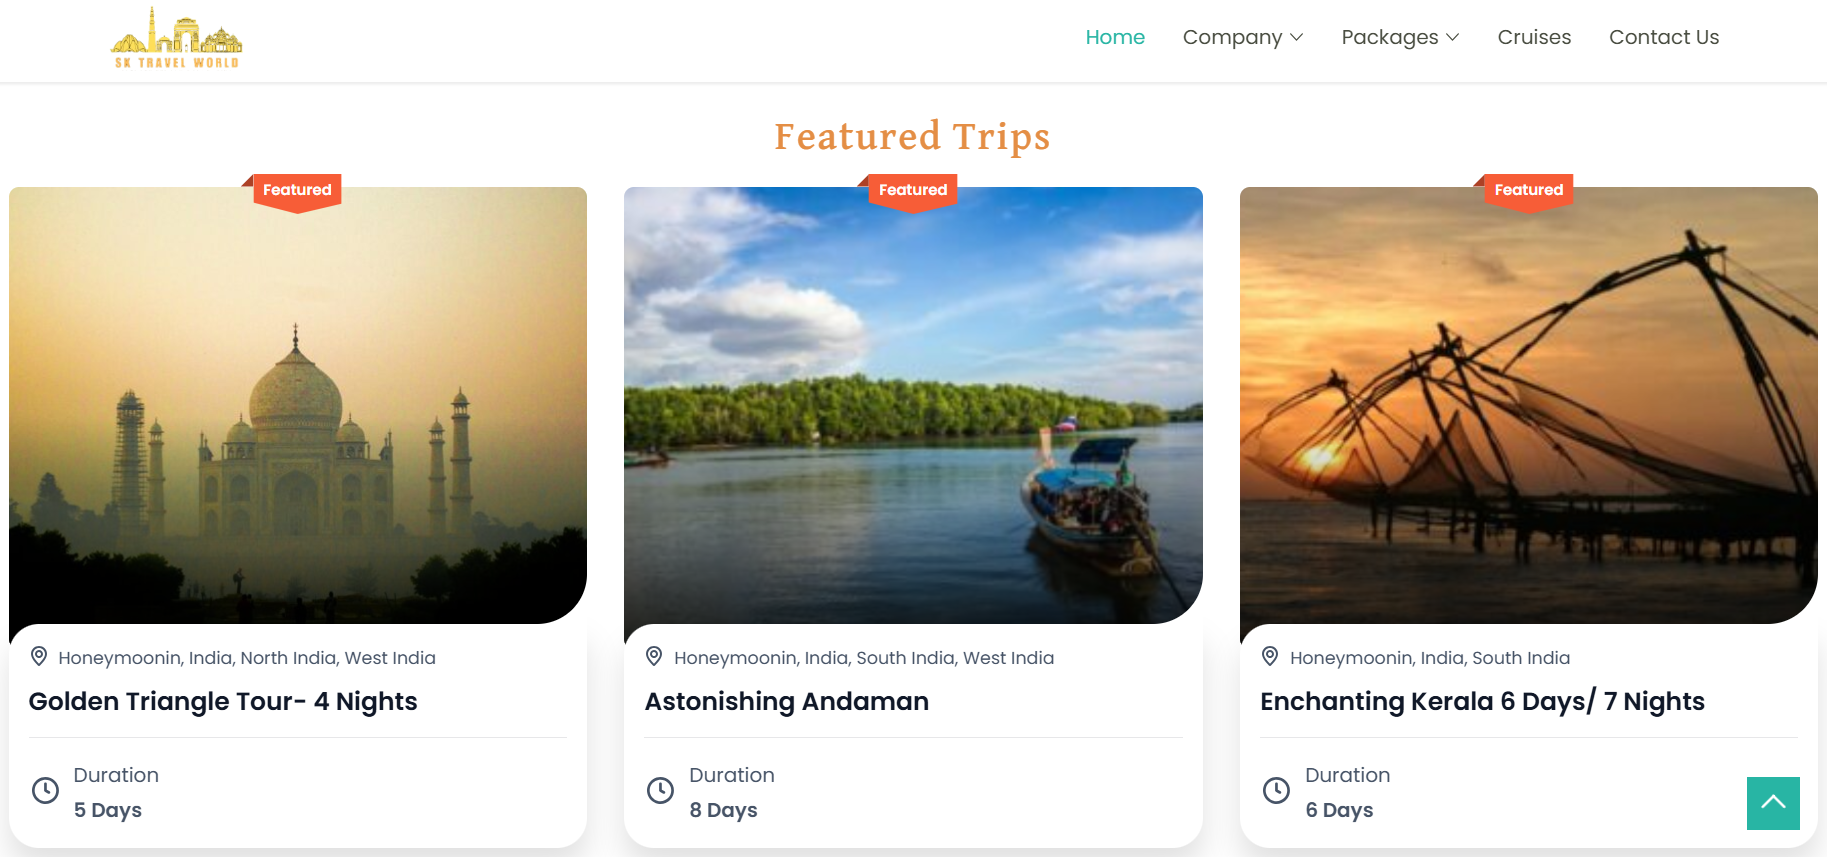Navigate to Contact Us

1664,37
